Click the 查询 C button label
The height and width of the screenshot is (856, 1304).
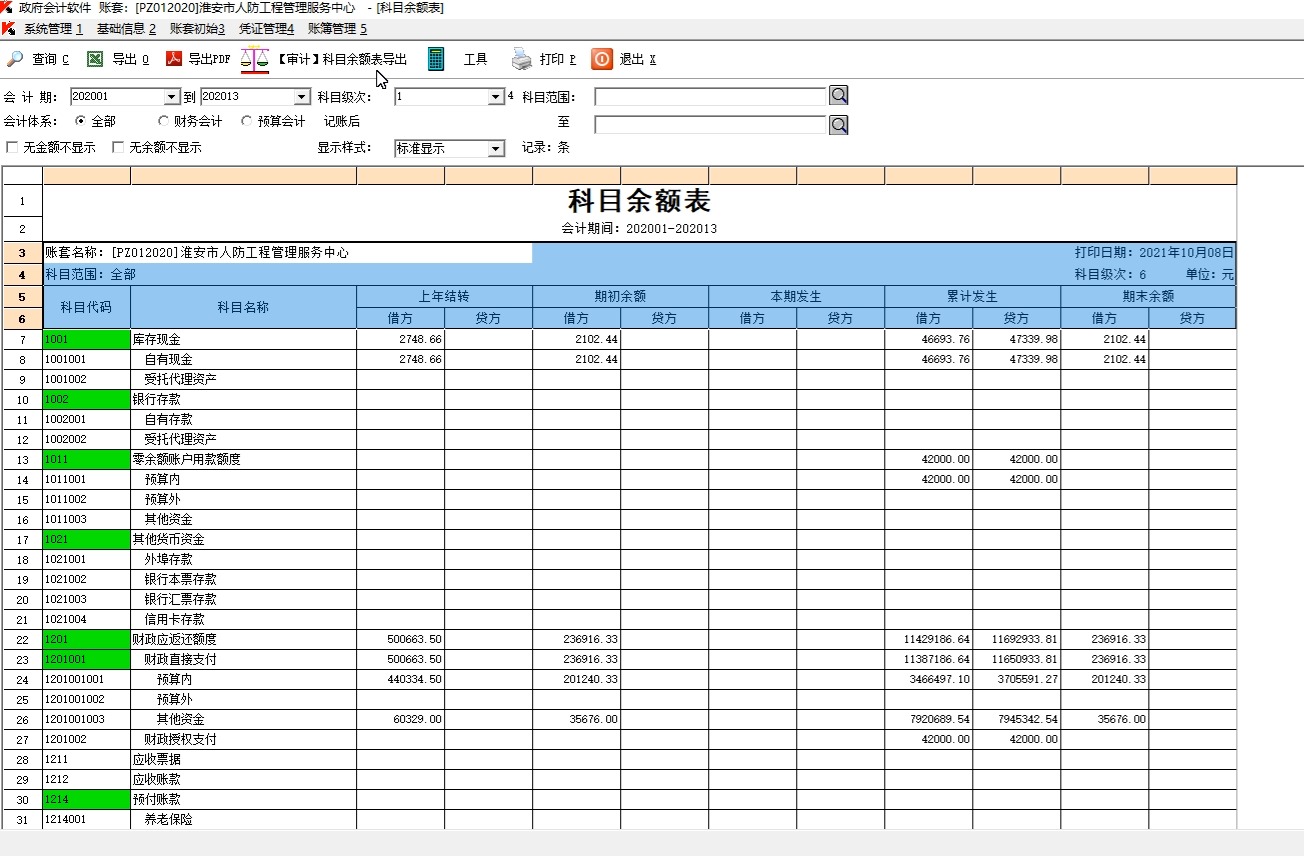click(51, 59)
